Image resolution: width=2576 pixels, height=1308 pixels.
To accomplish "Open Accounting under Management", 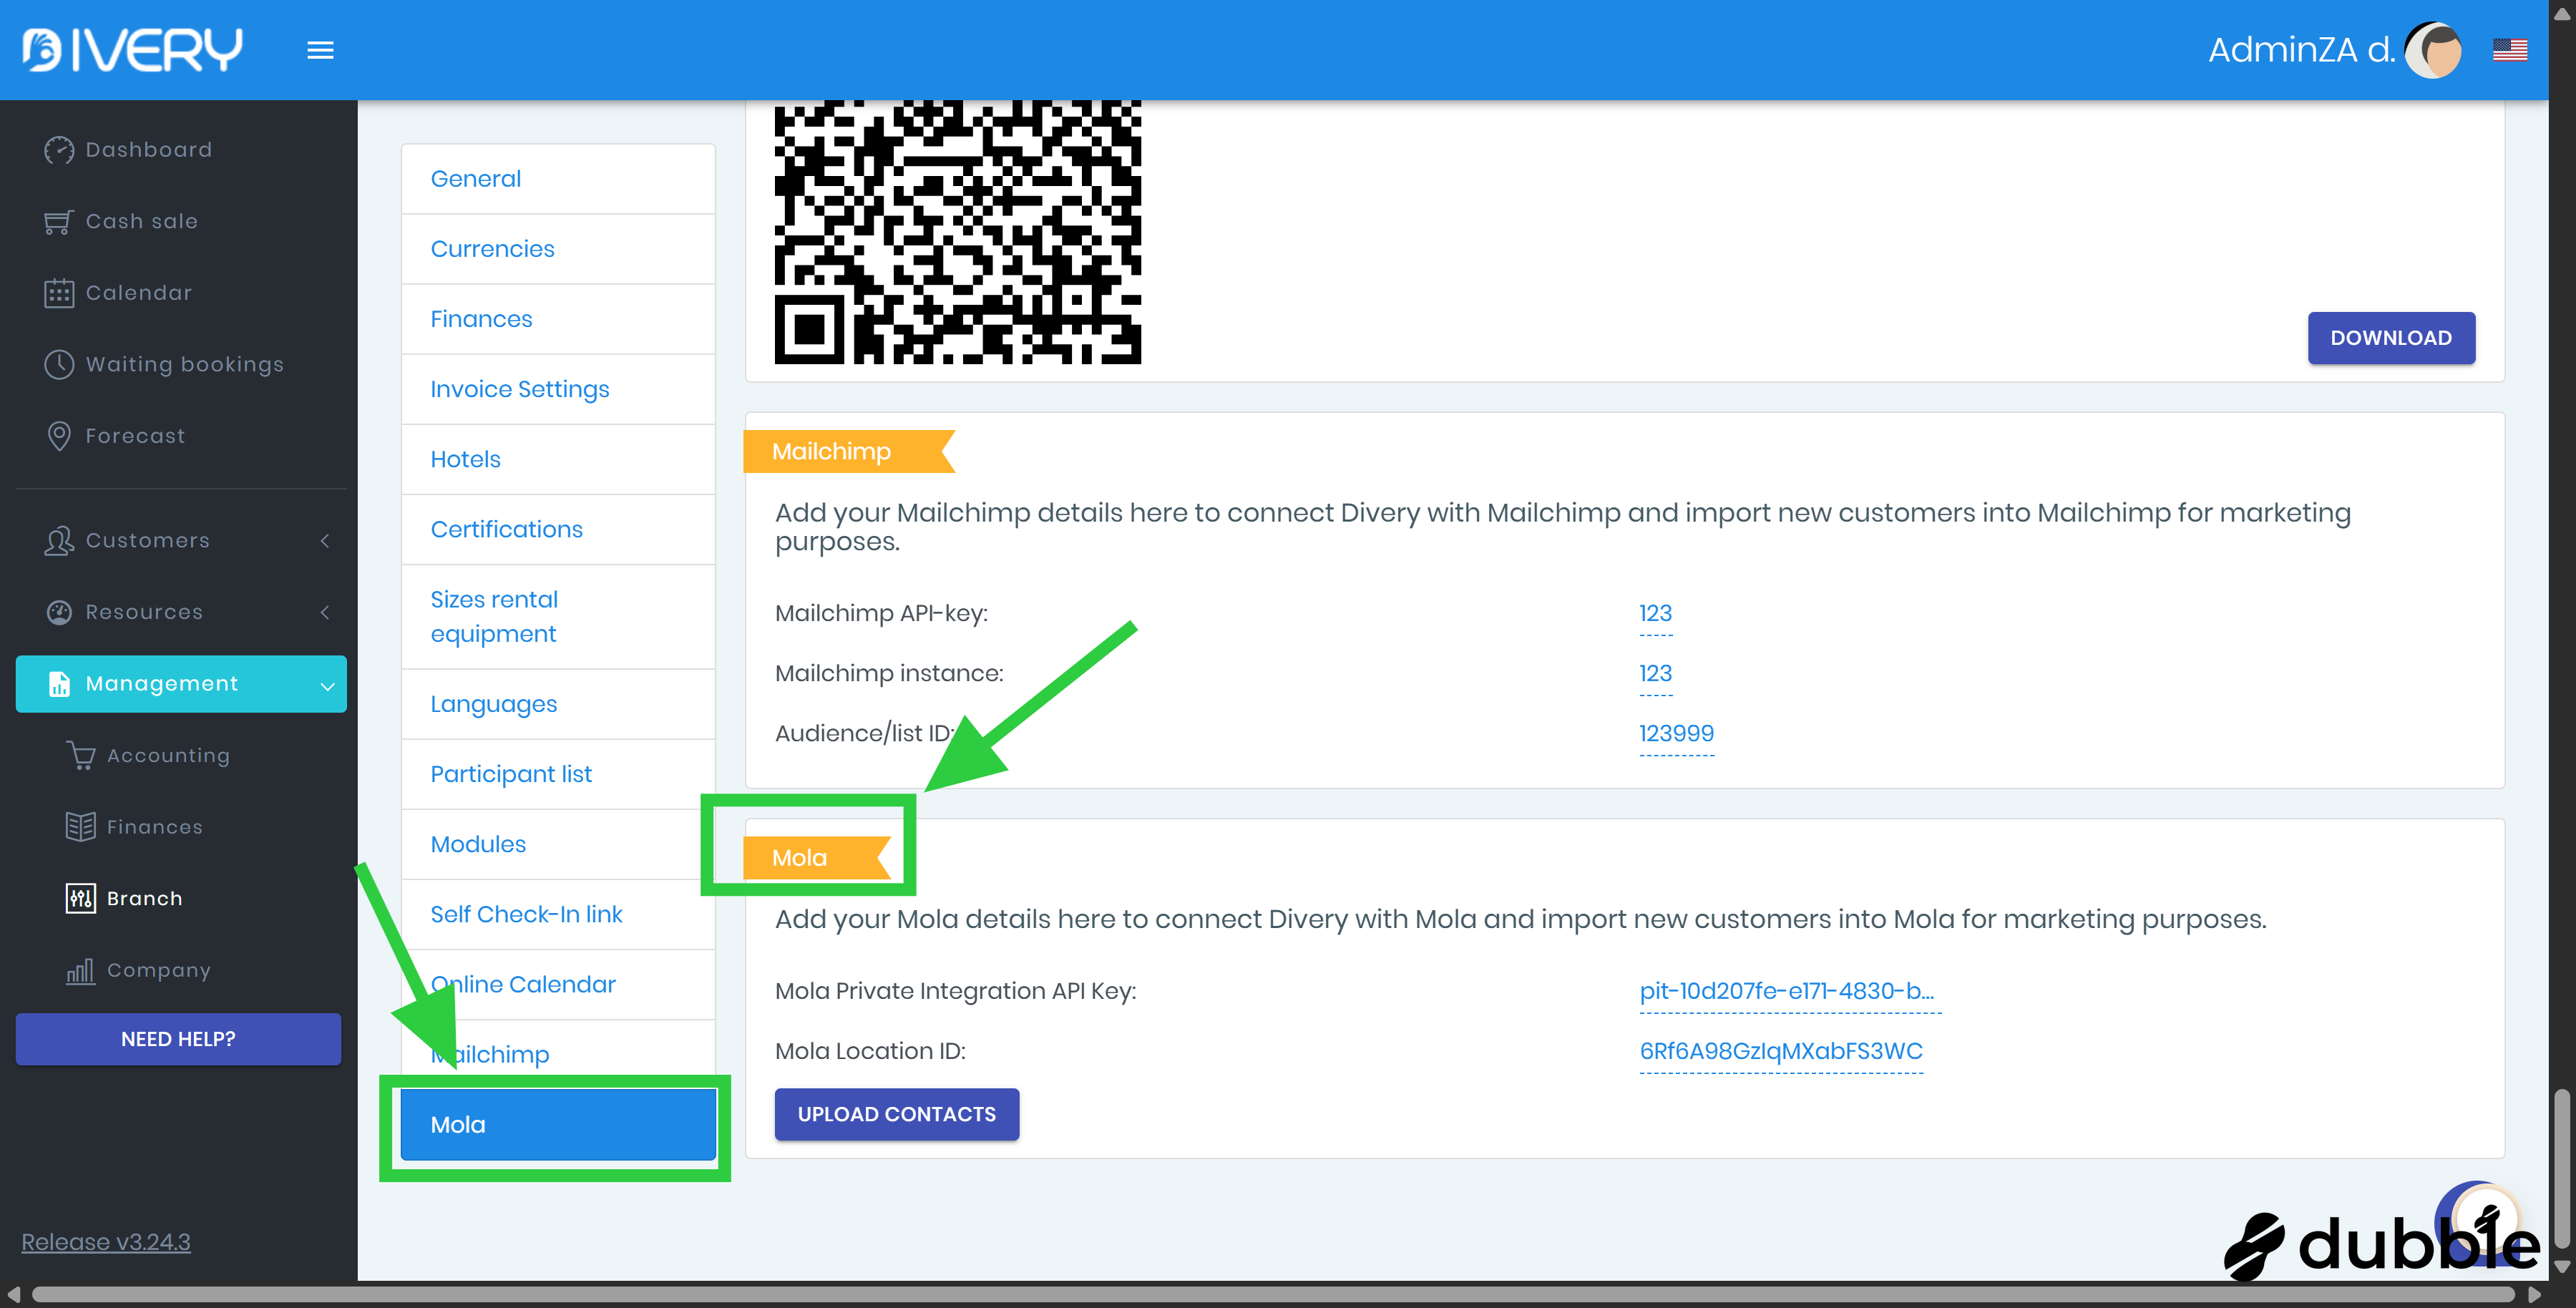I will point(168,756).
